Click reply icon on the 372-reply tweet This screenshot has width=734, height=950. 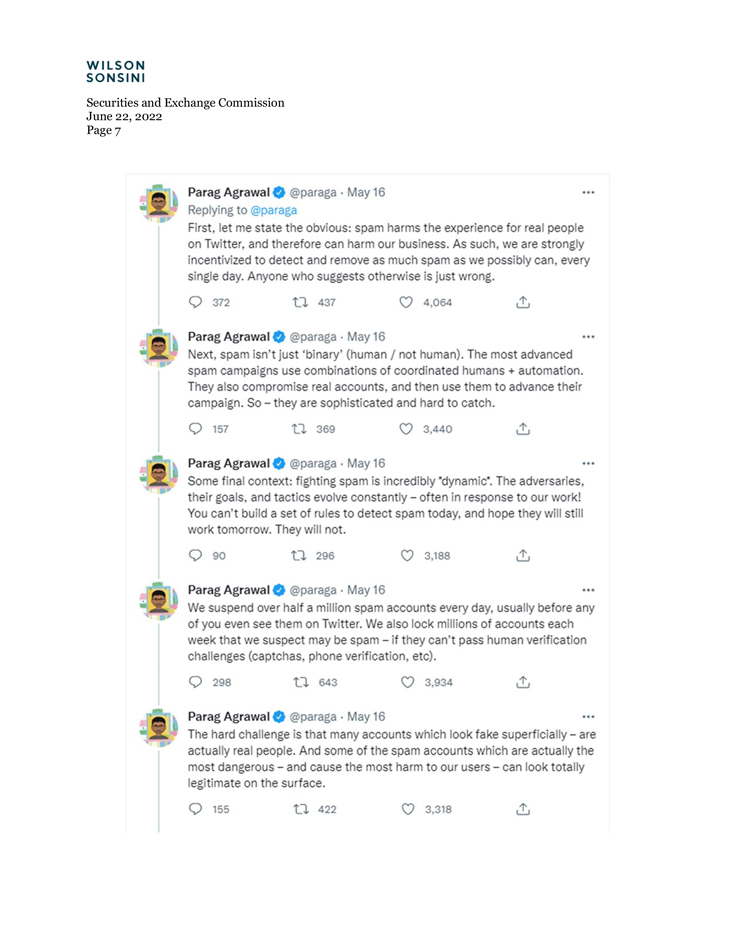point(196,302)
